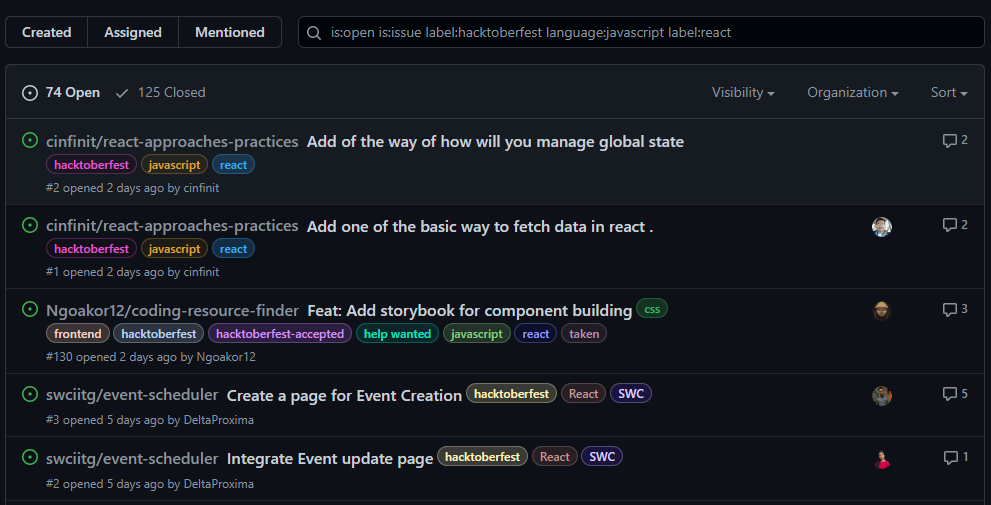The image size is (991, 505).
Task: Click checkmark icon beside 125 Closed
Action: (122, 93)
